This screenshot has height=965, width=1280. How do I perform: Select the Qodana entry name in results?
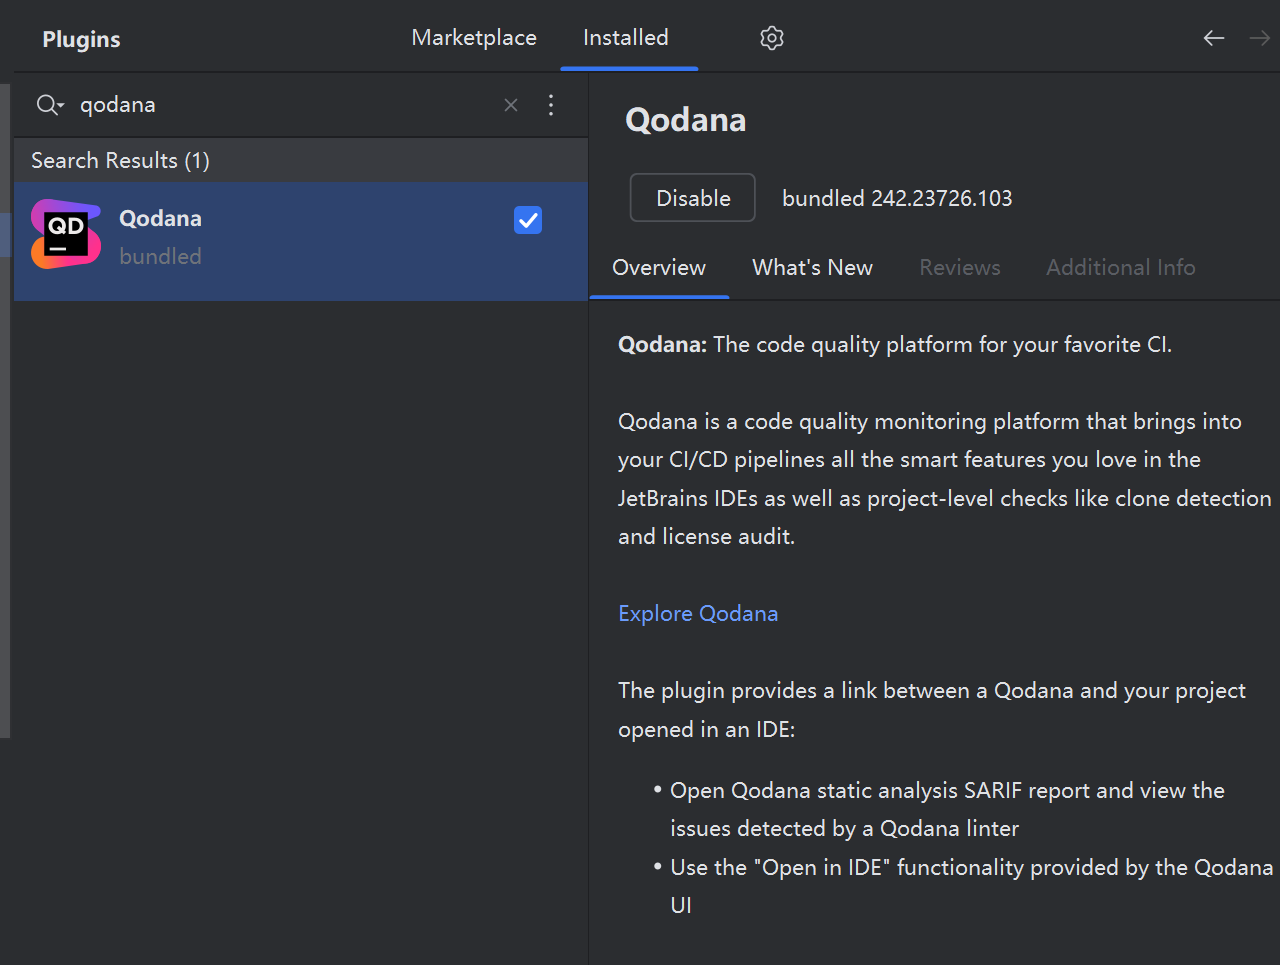point(161,219)
